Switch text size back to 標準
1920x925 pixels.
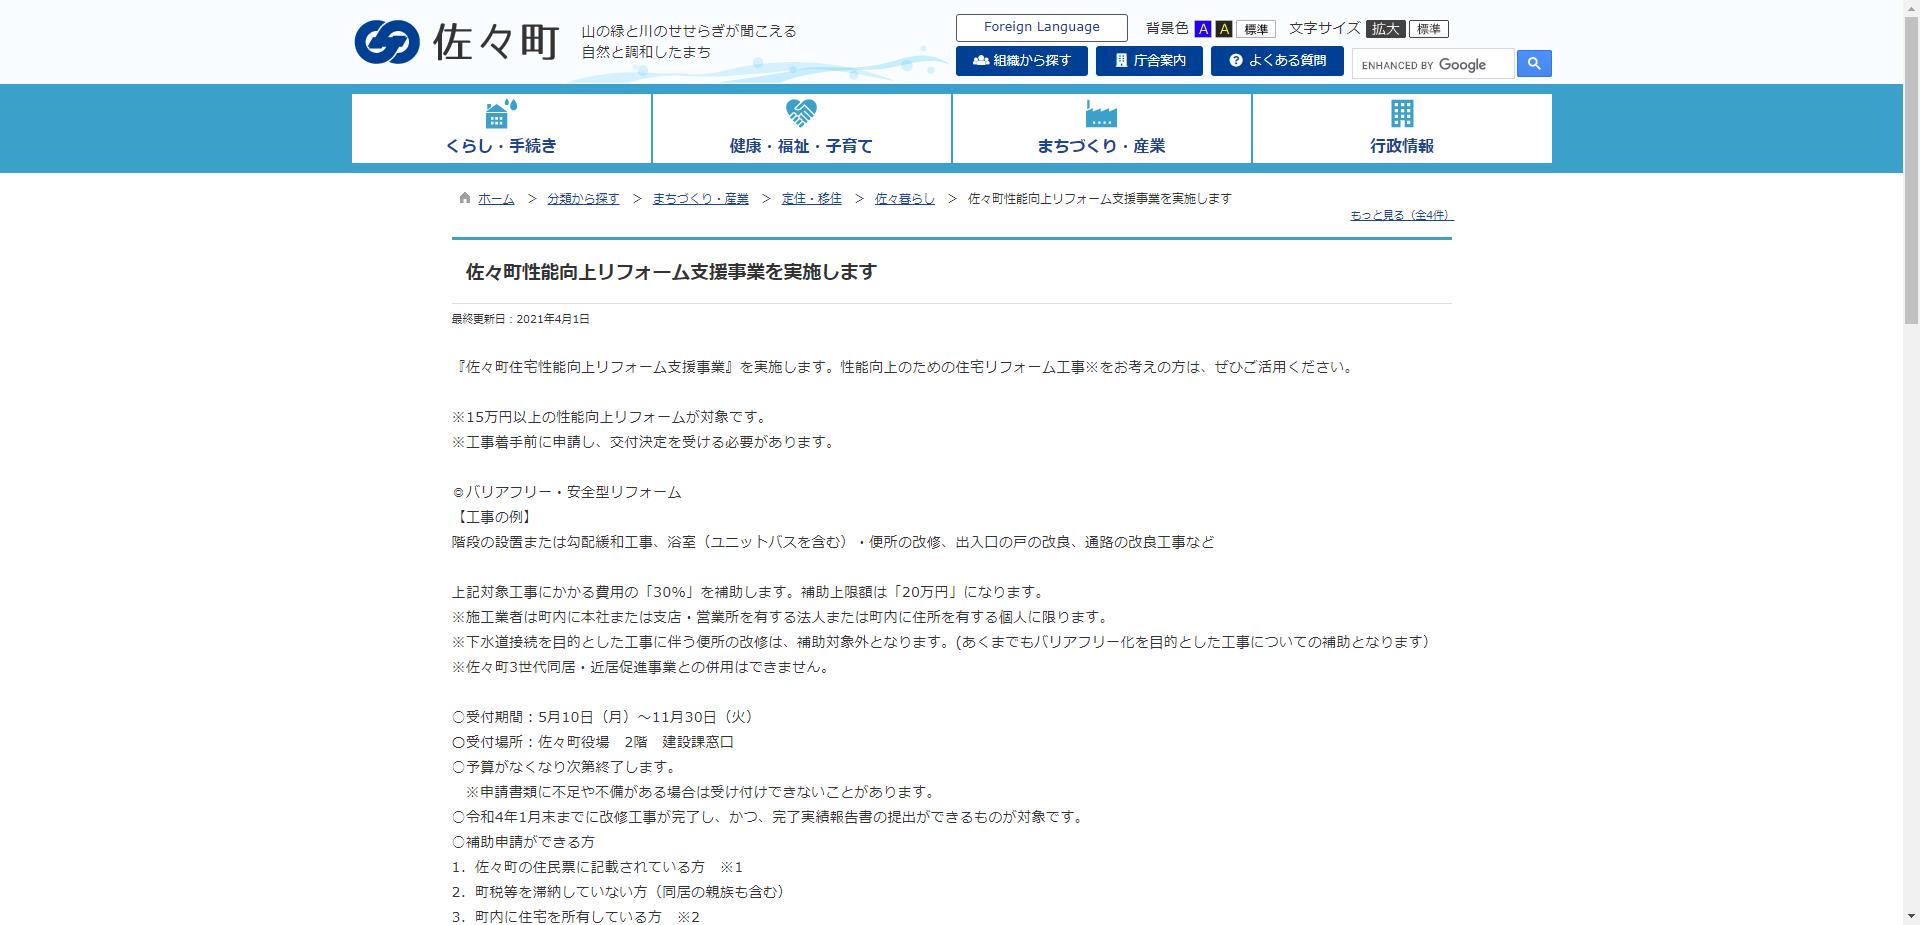[1430, 29]
